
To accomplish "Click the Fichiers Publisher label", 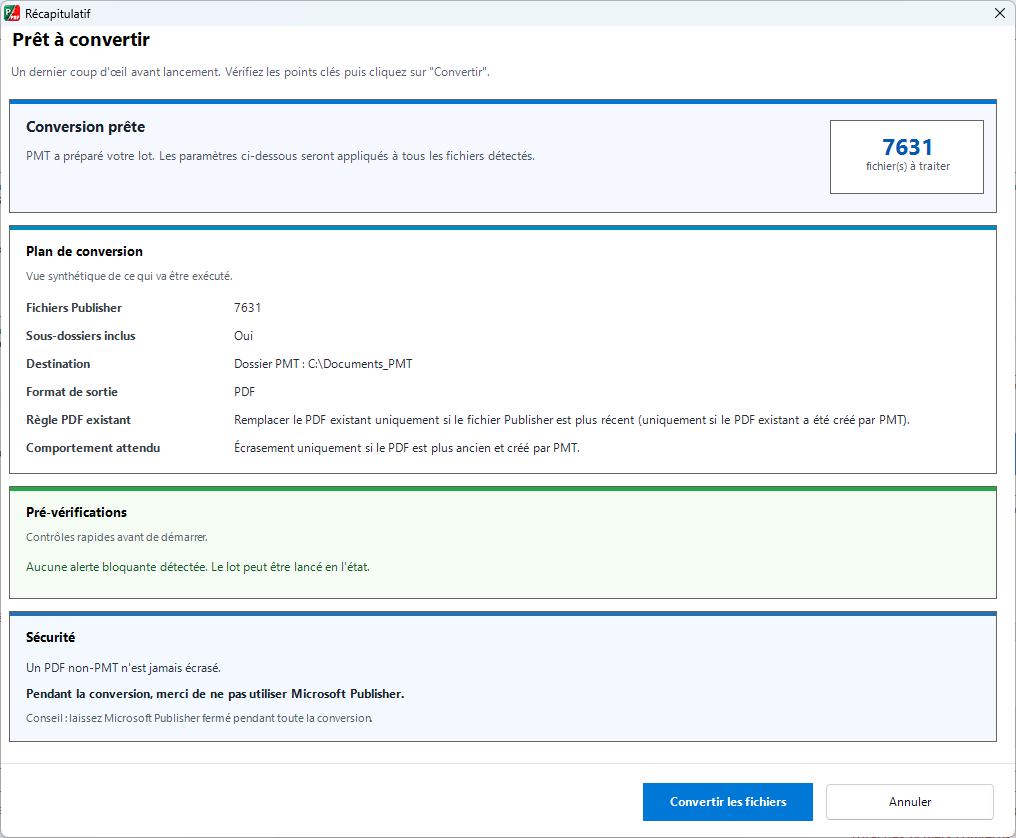I will (74, 308).
